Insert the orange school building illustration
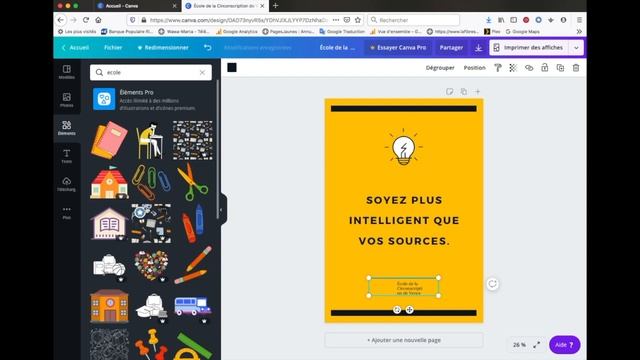Image resolution: width=640 pixels, height=360 pixels. click(x=109, y=306)
